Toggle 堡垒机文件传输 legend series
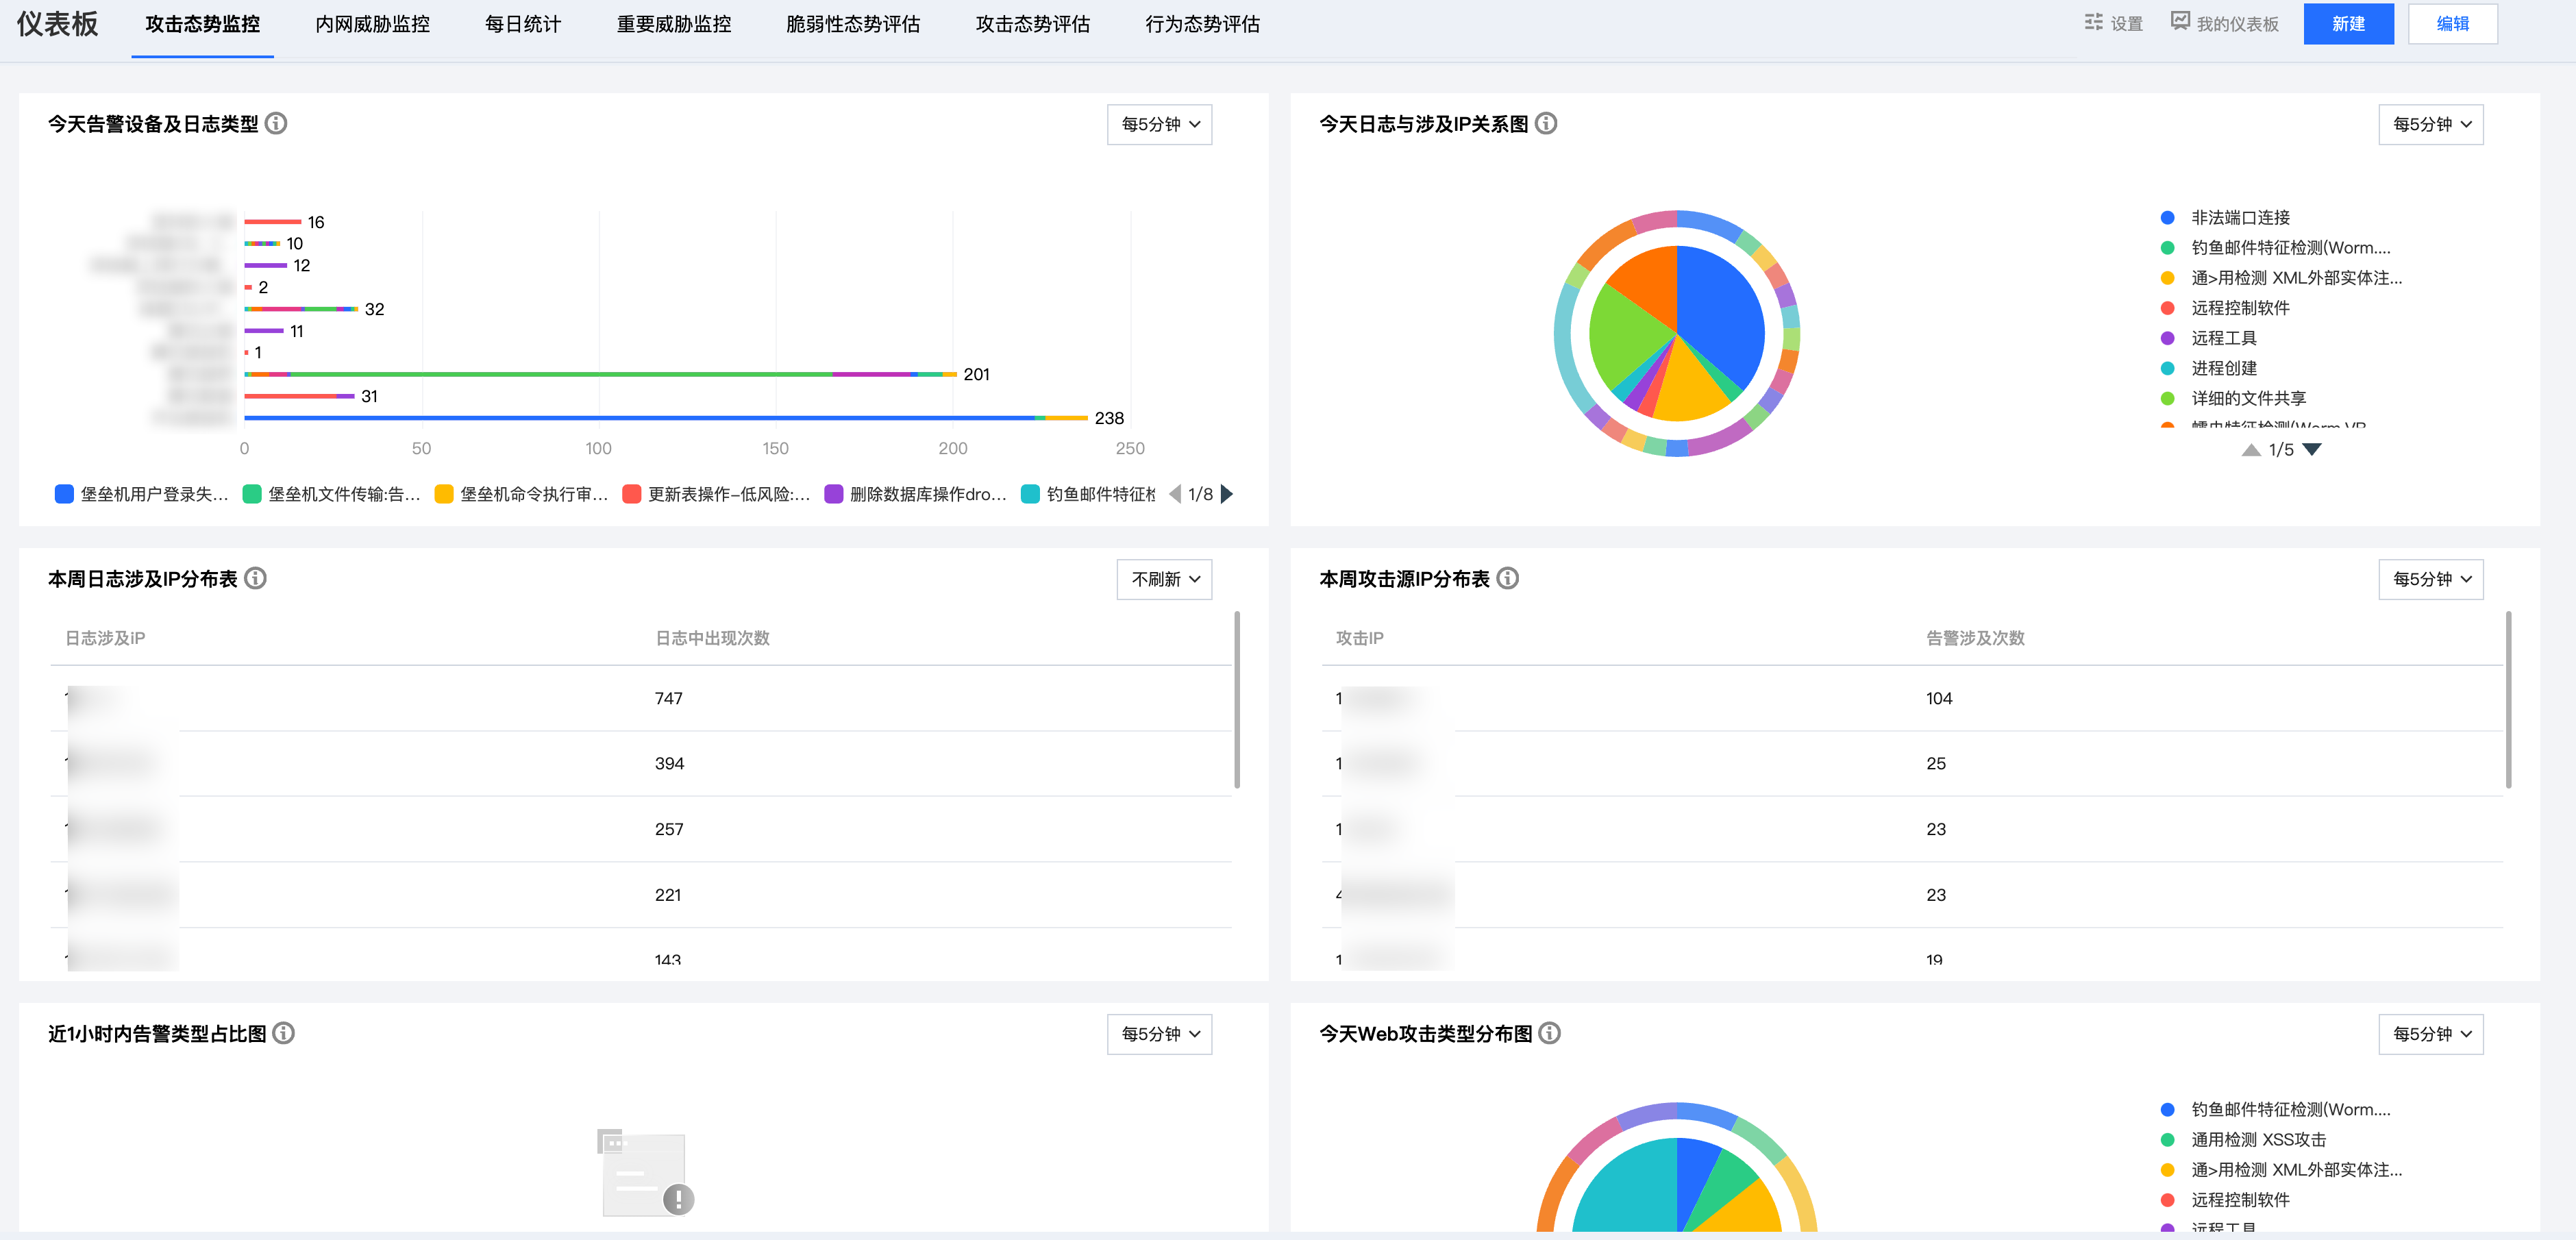This screenshot has height=1240, width=2576. point(332,494)
